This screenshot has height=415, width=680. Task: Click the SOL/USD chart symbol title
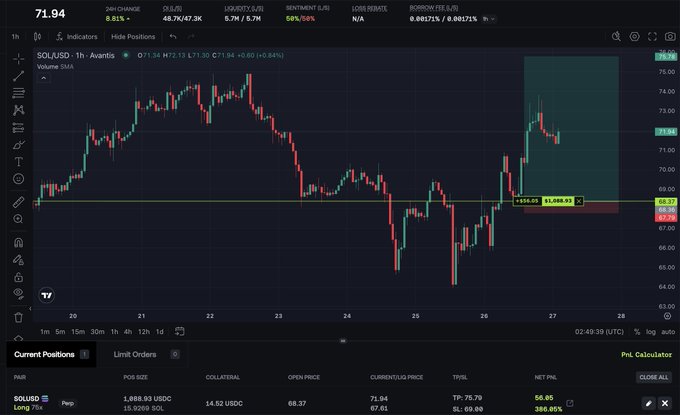coord(75,56)
